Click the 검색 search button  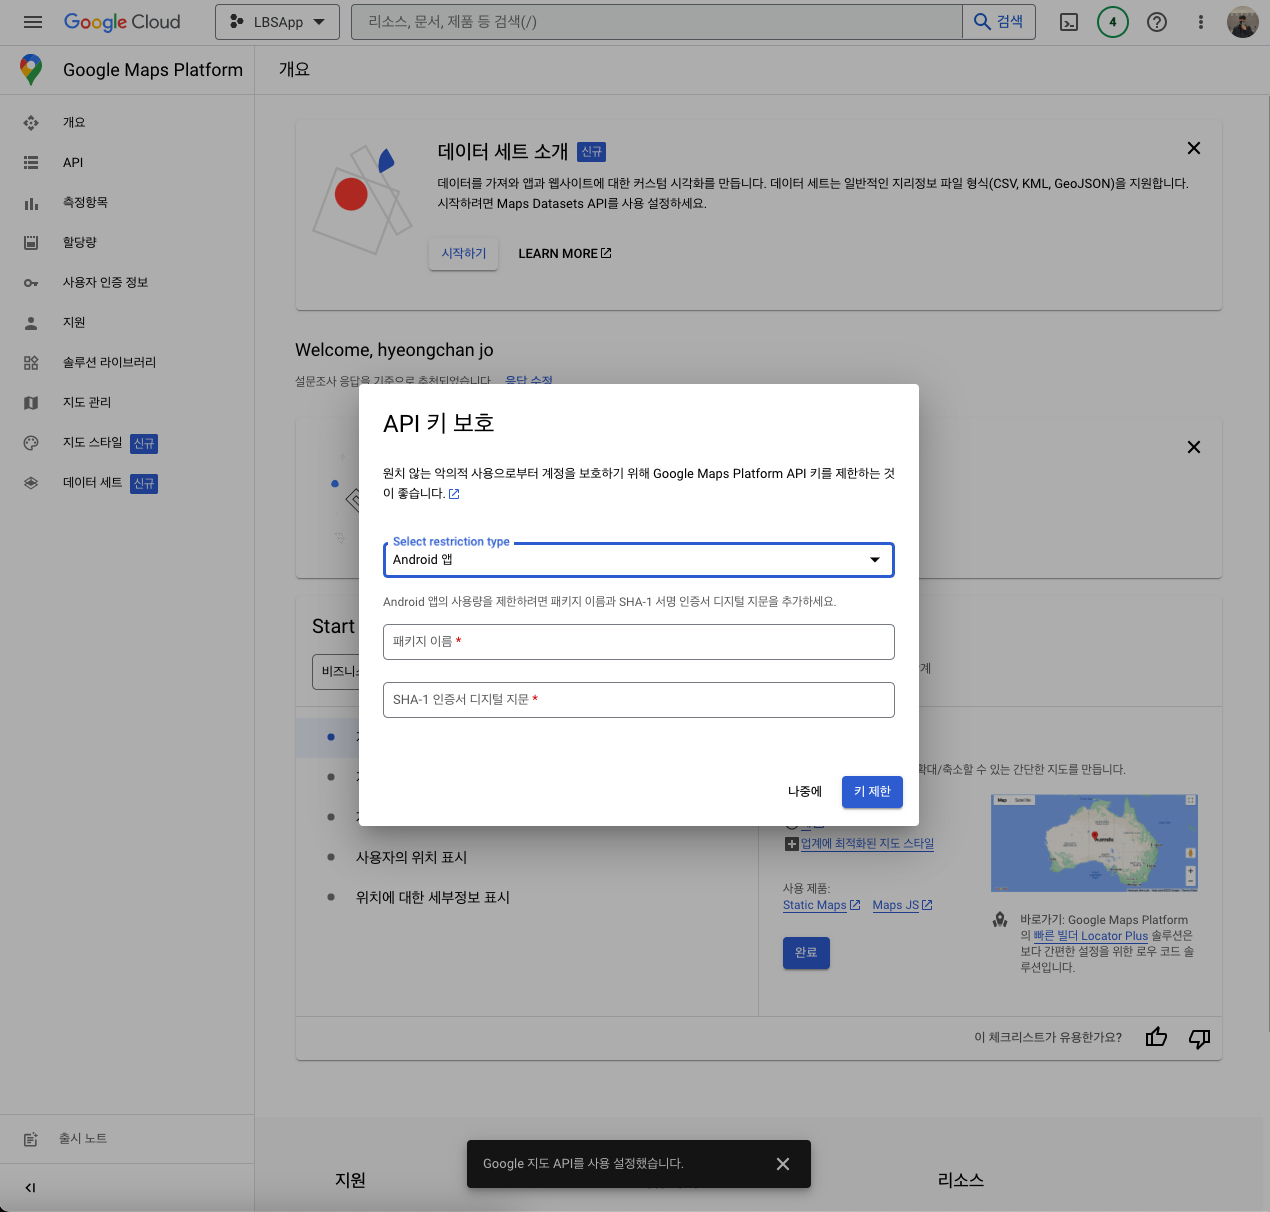point(999,22)
